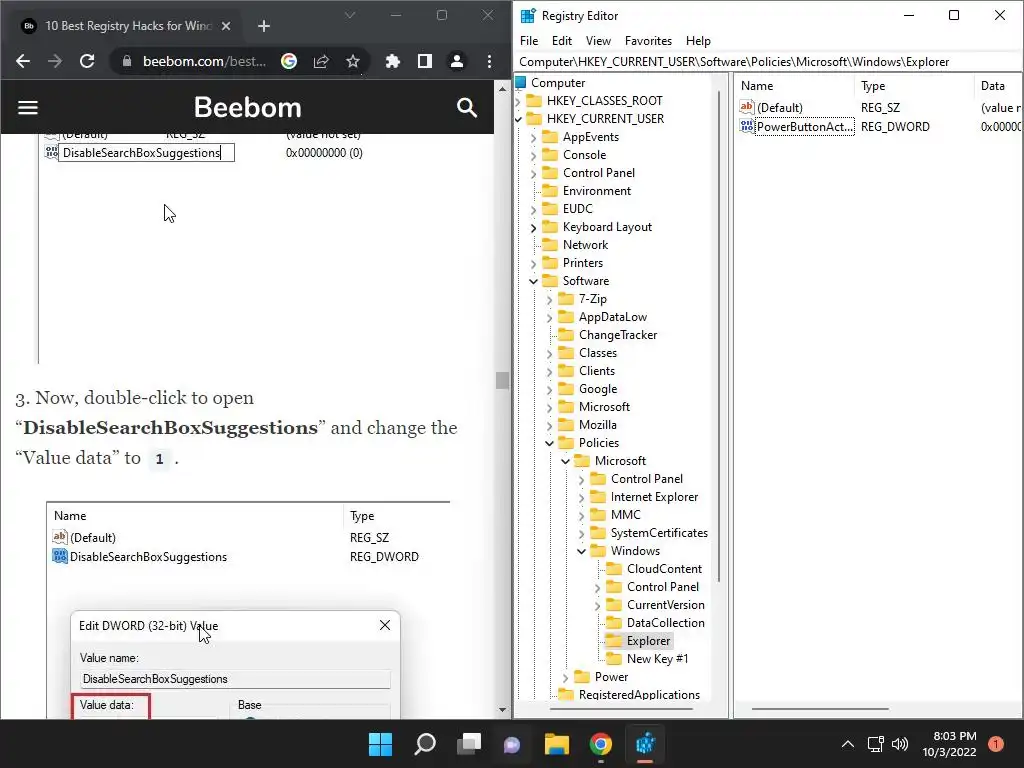Open File menu in Registry Editor
The image size is (1024, 768).
click(529, 40)
